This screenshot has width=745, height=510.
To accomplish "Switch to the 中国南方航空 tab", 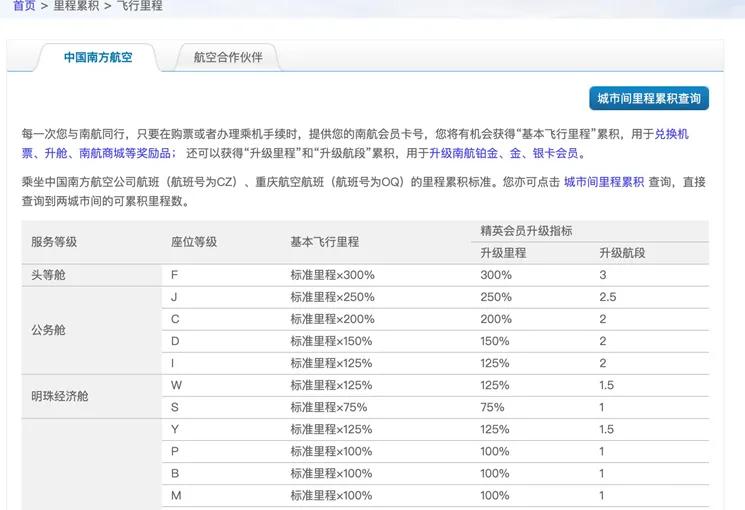I will click(x=98, y=58).
